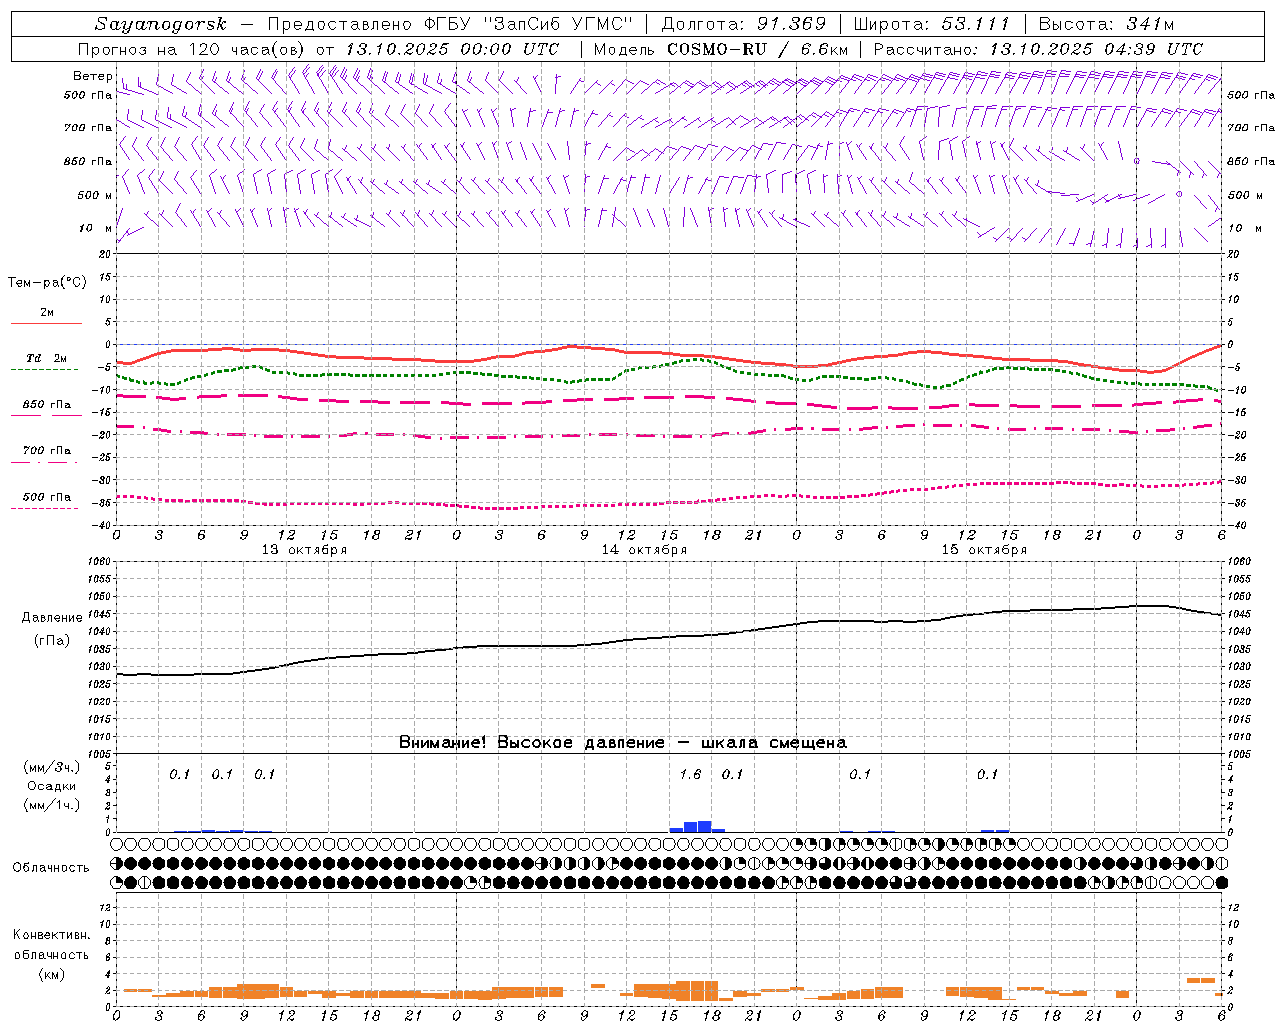Click the Осадки panel label
Viewport: 1280px width, 1024px height.
[52, 786]
